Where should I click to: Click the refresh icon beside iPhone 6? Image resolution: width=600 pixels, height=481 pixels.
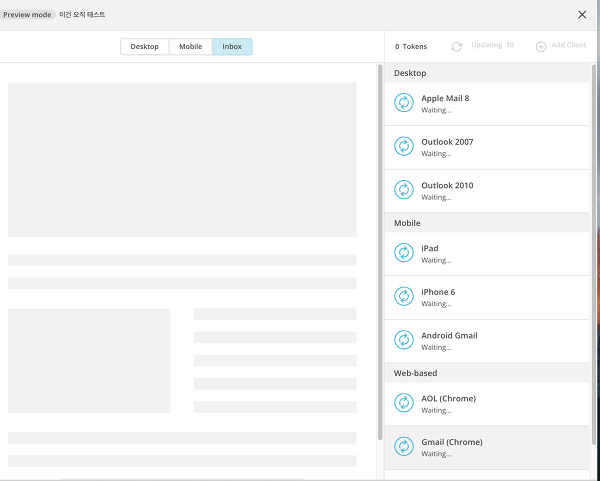[404, 296]
